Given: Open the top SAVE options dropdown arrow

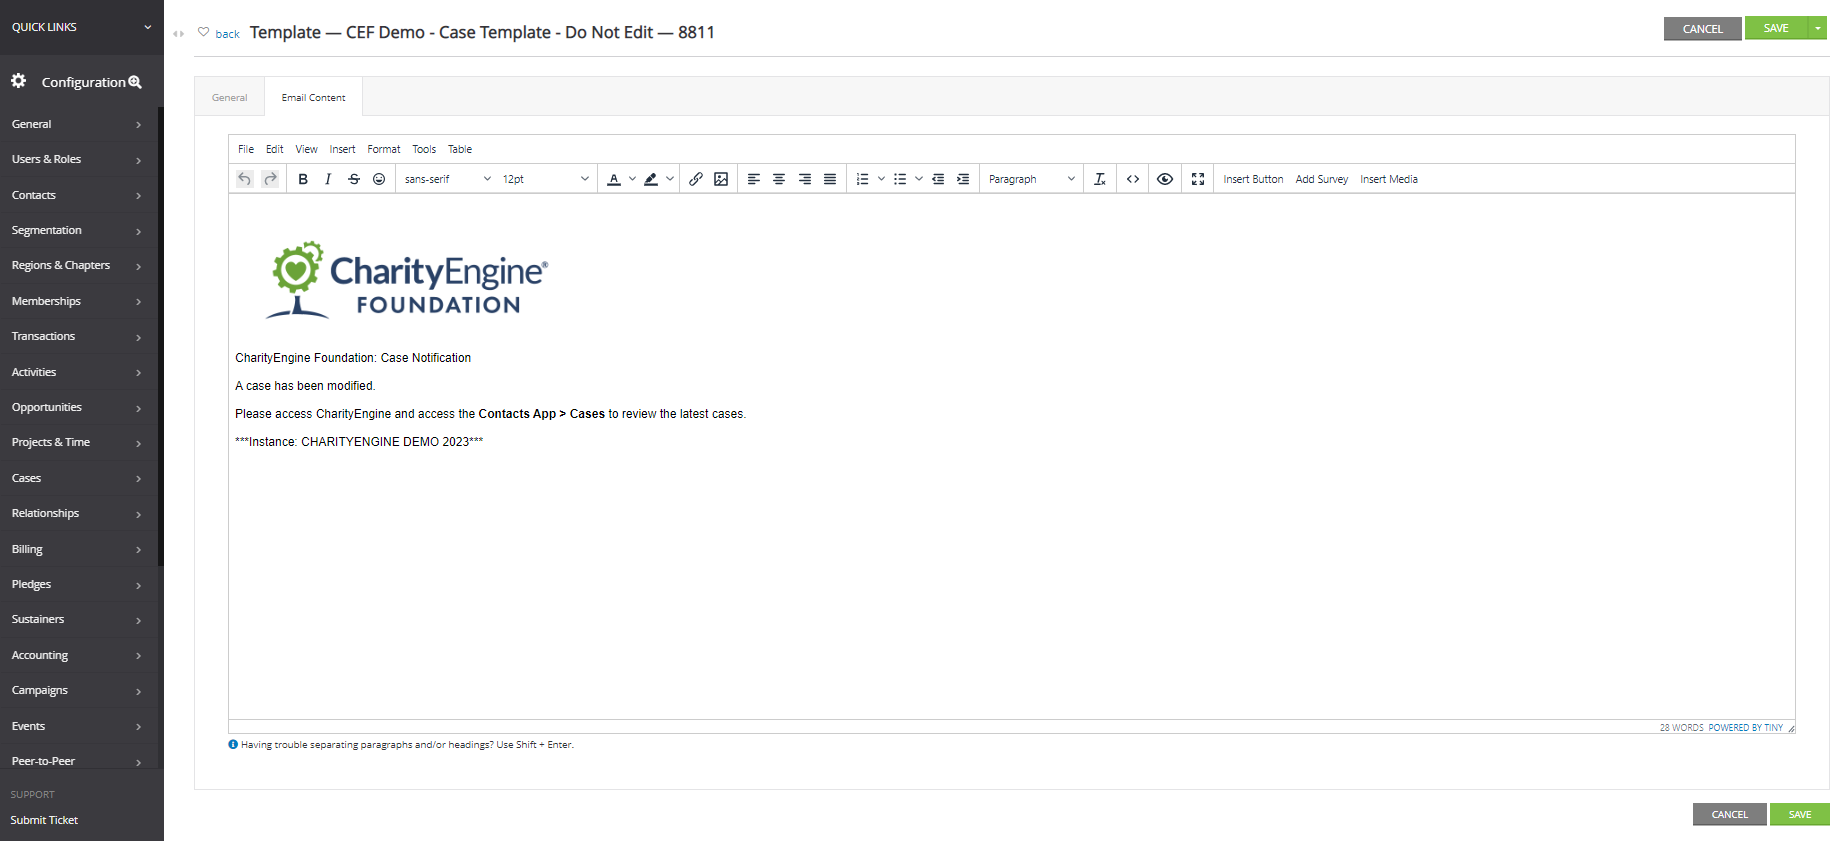Looking at the screenshot, I should (1817, 28).
